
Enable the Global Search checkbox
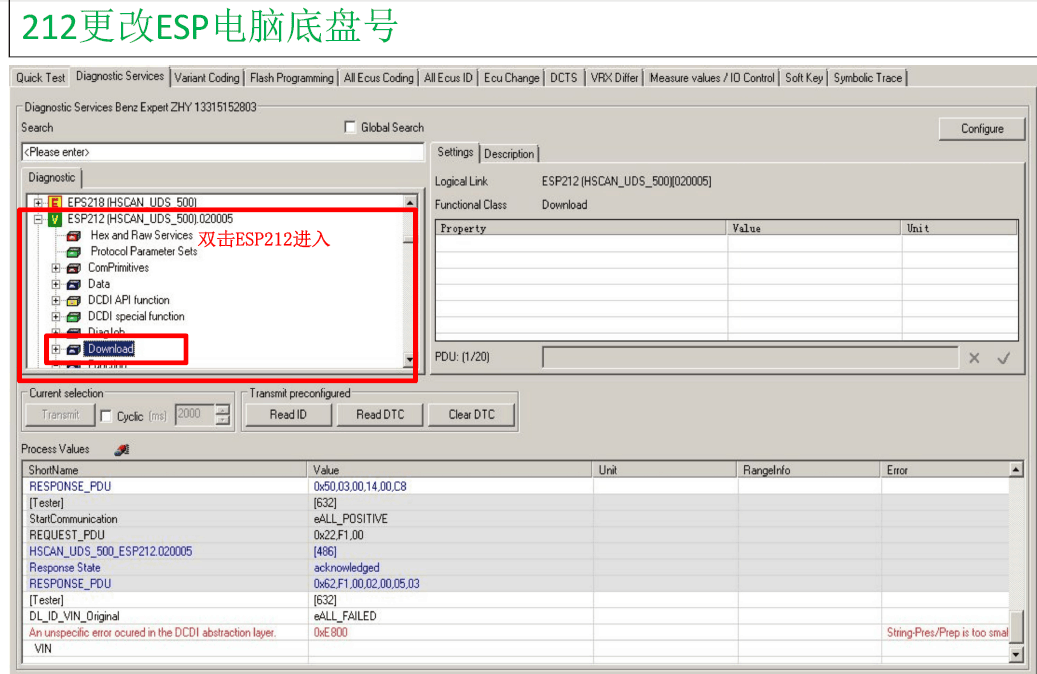pos(350,127)
